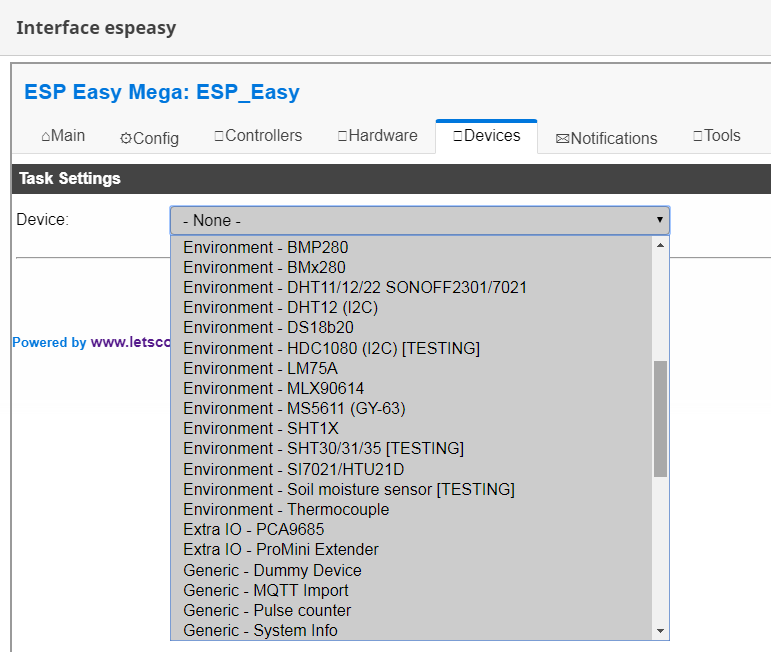771x652 pixels.
Task: Select Environment - SI7021/HTU21D
Action: click(411, 470)
